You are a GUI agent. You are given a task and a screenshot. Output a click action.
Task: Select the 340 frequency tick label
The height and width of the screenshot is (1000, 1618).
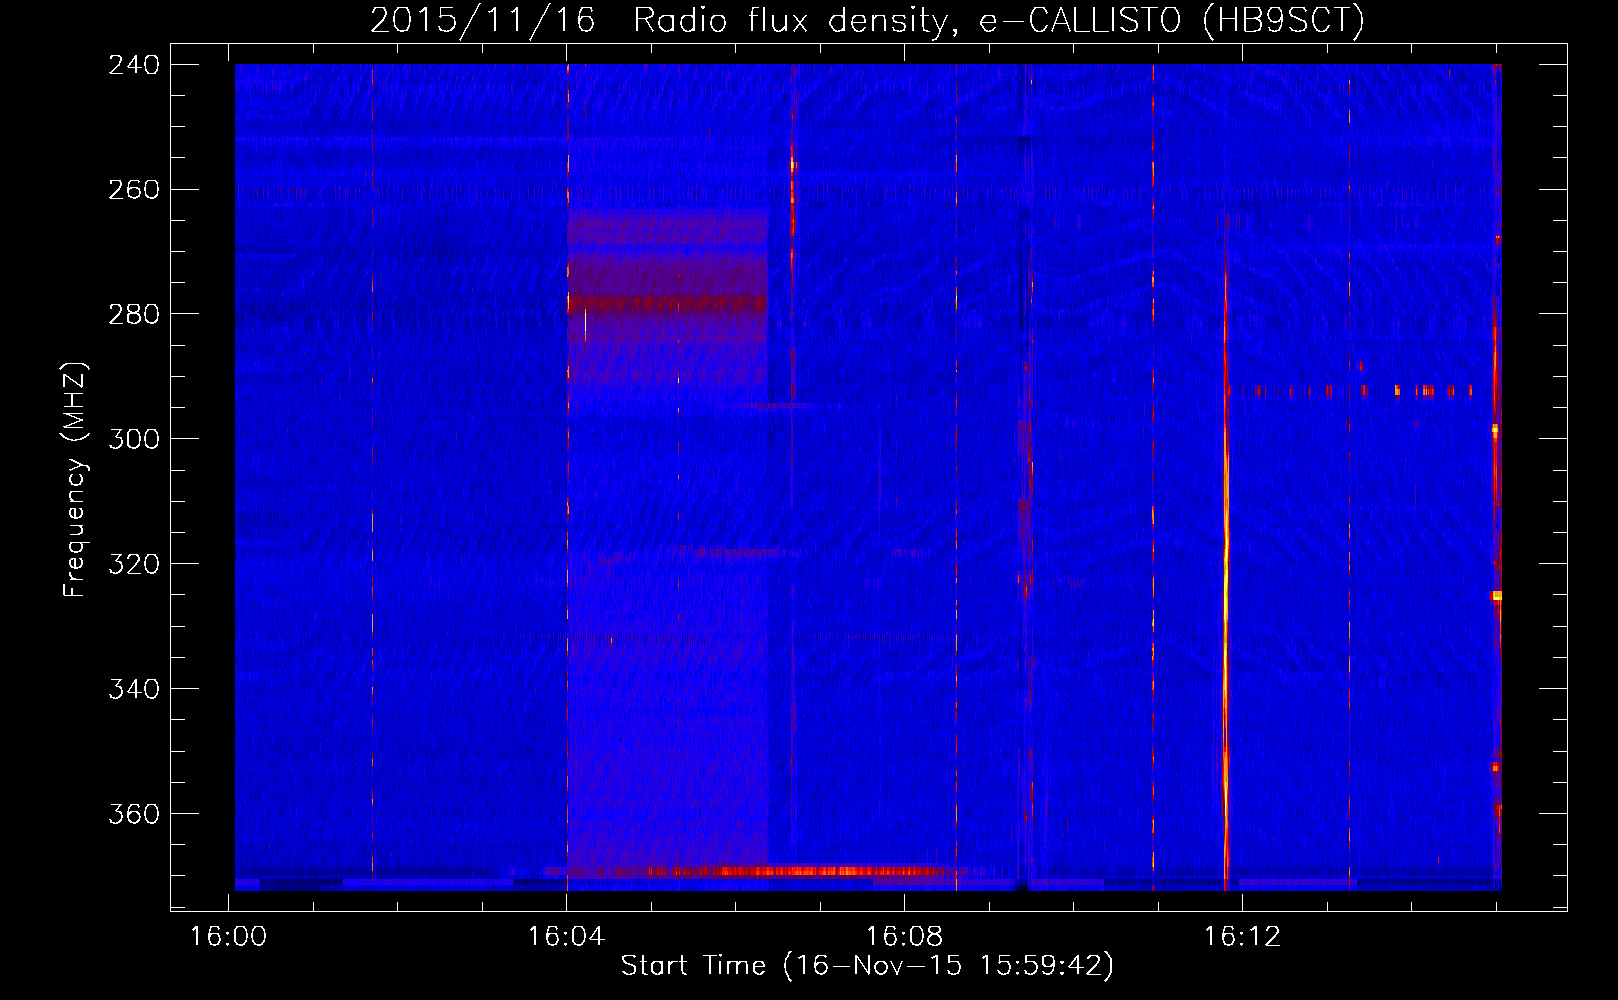click(134, 690)
